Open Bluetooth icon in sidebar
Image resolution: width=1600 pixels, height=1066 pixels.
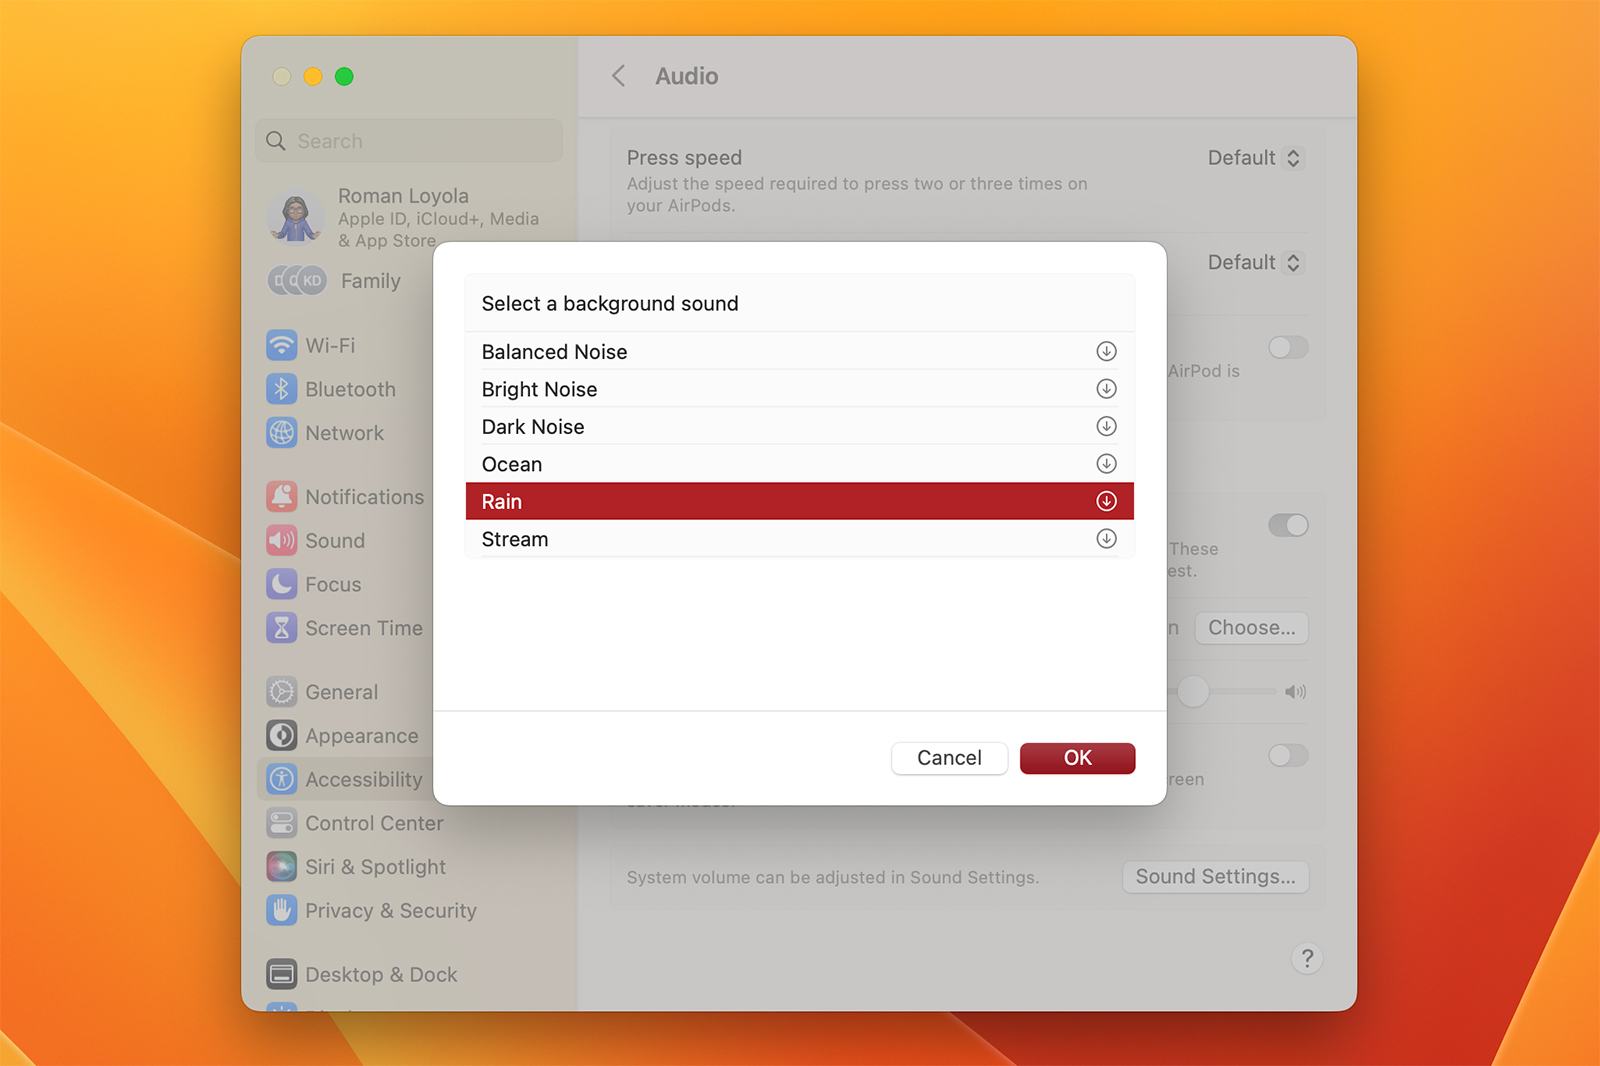click(x=282, y=389)
